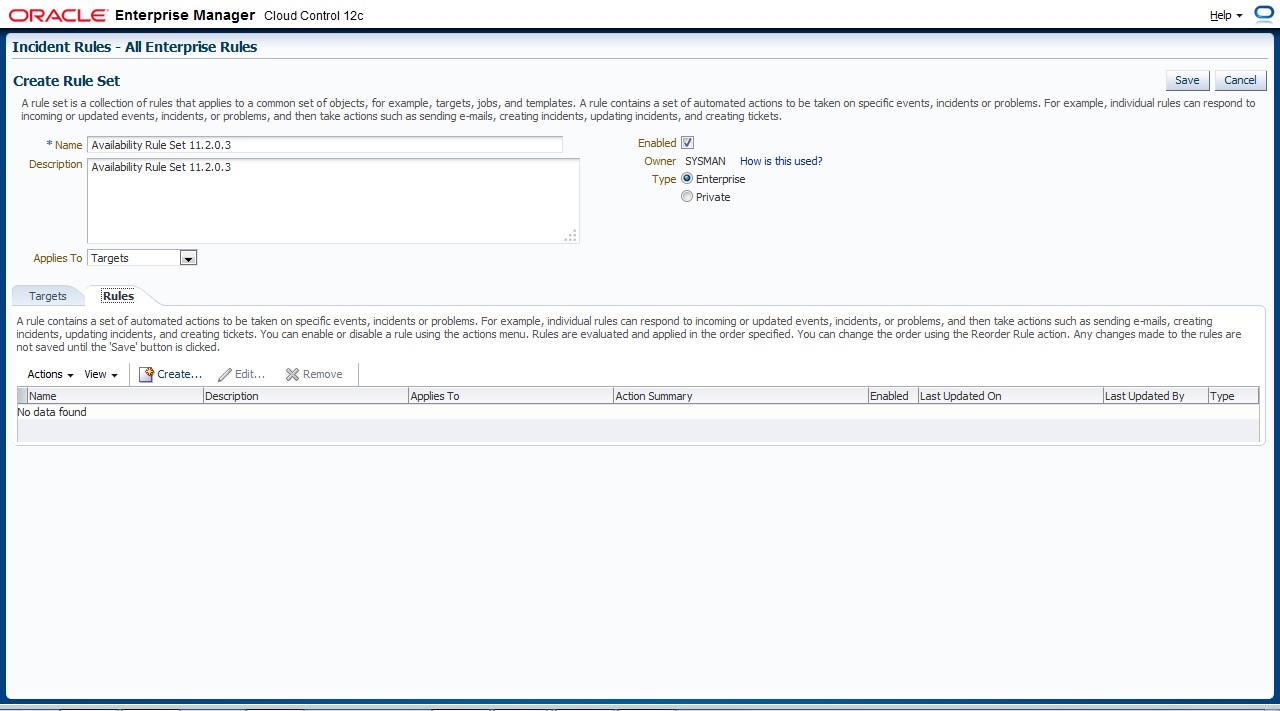Screen dimensions: 1280x711
Task: Click into the Name input field
Action: click(325, 145)
